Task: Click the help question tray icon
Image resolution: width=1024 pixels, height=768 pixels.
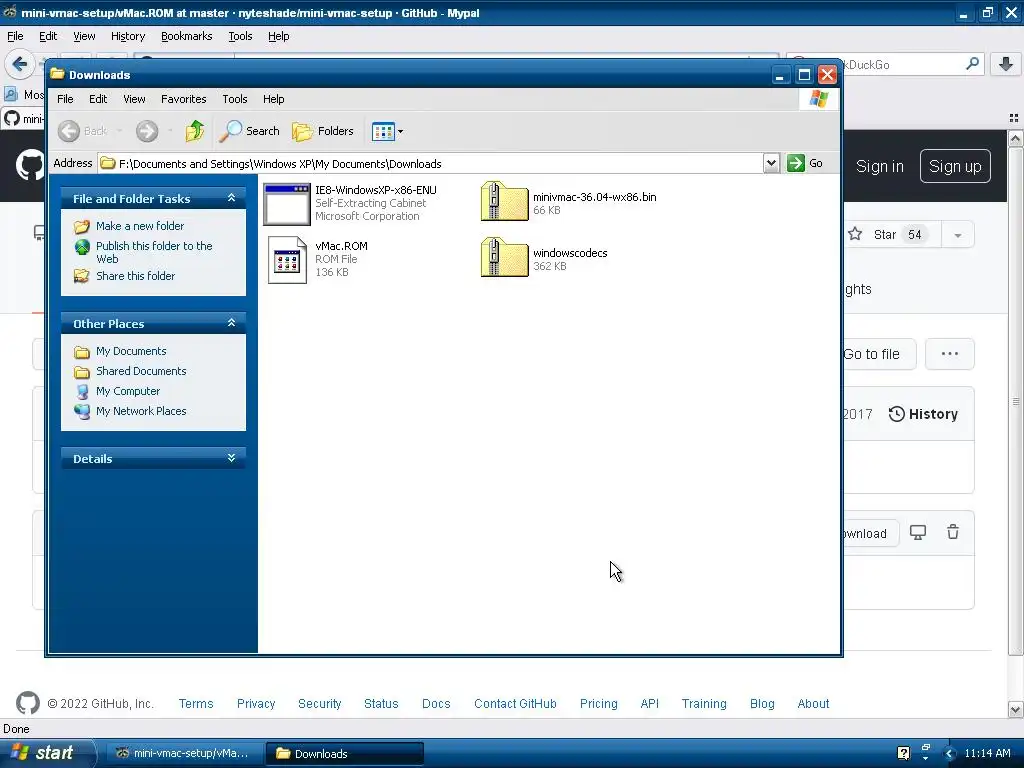Action: point(904,753)
